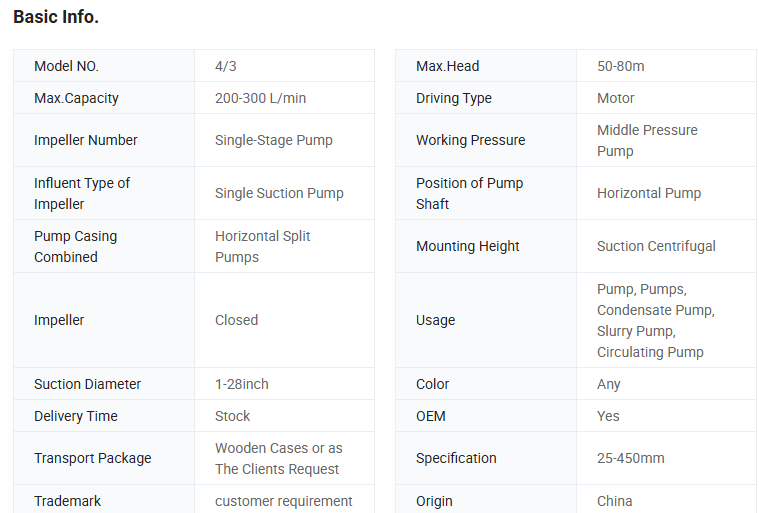
Task: Select the 50-80m max head value
Action: [x=621, y=66]
